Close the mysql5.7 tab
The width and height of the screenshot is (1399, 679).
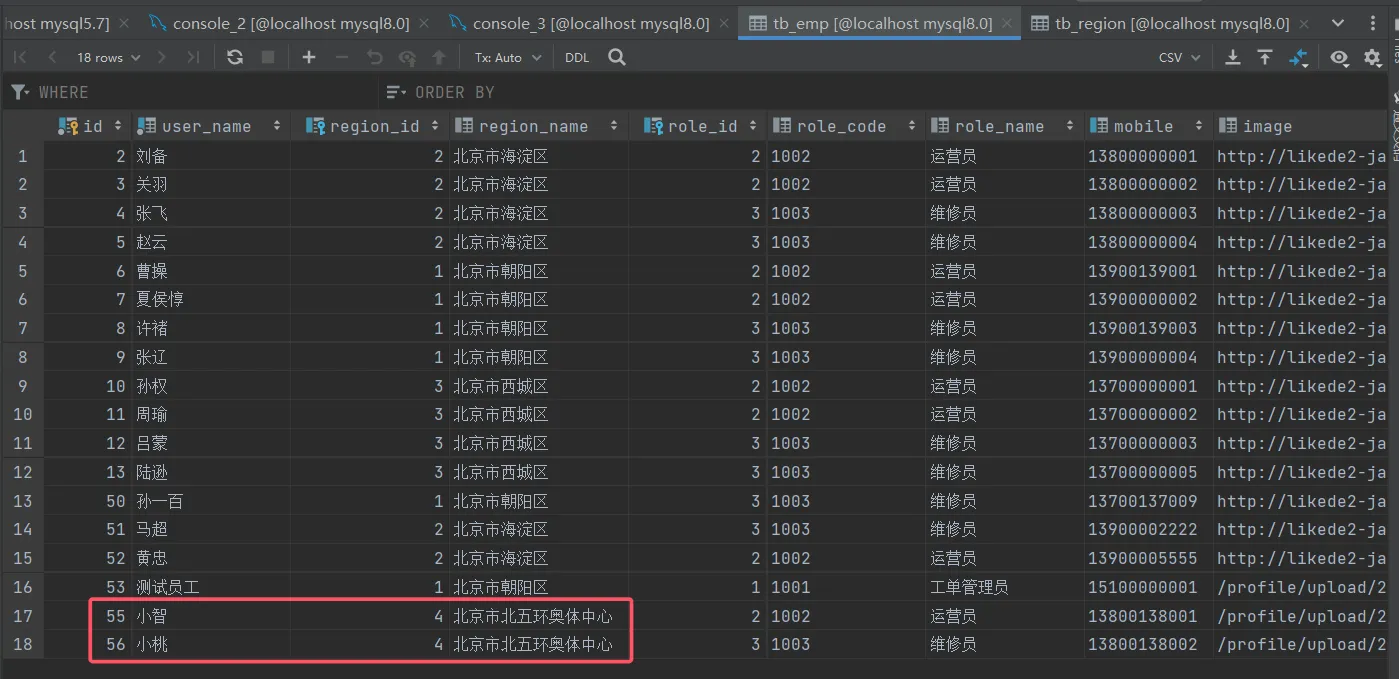pyautogui.click(x=123, y=23)
